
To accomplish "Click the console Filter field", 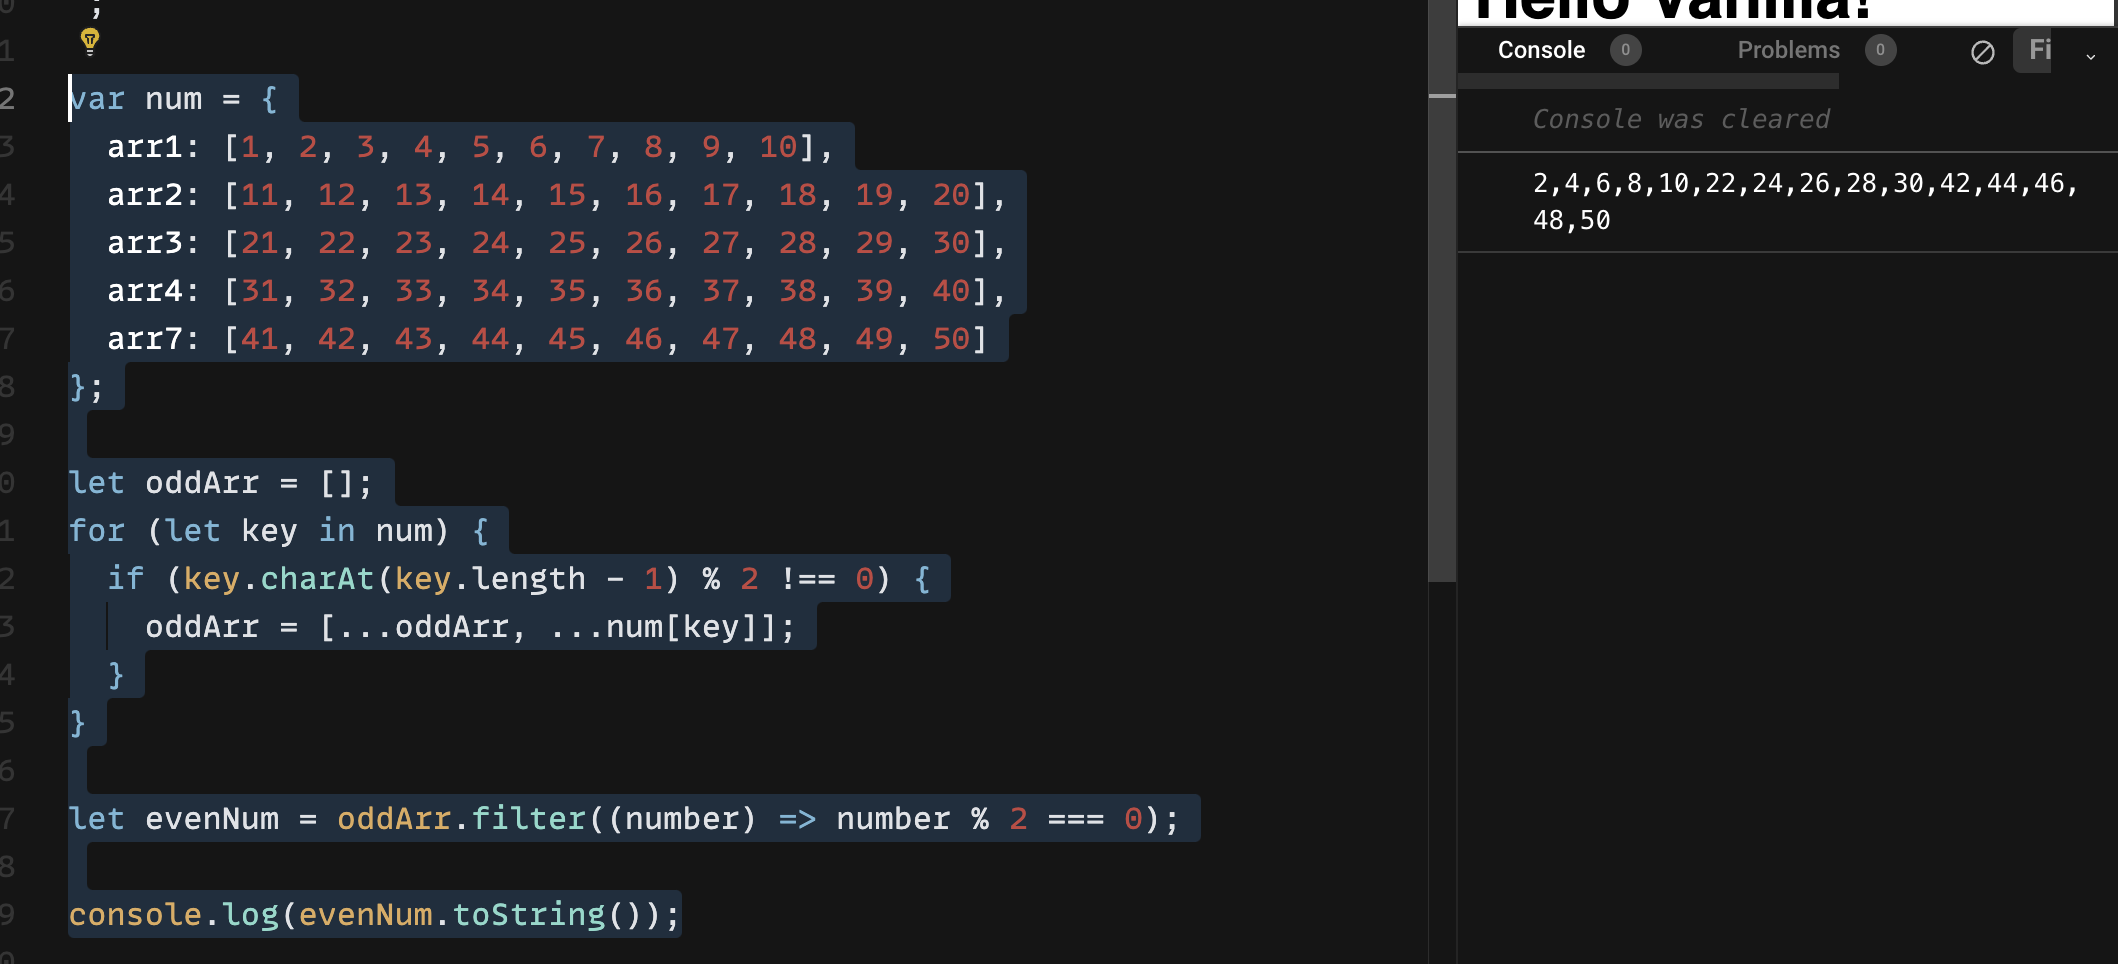I will click(x=2033, y=50).
